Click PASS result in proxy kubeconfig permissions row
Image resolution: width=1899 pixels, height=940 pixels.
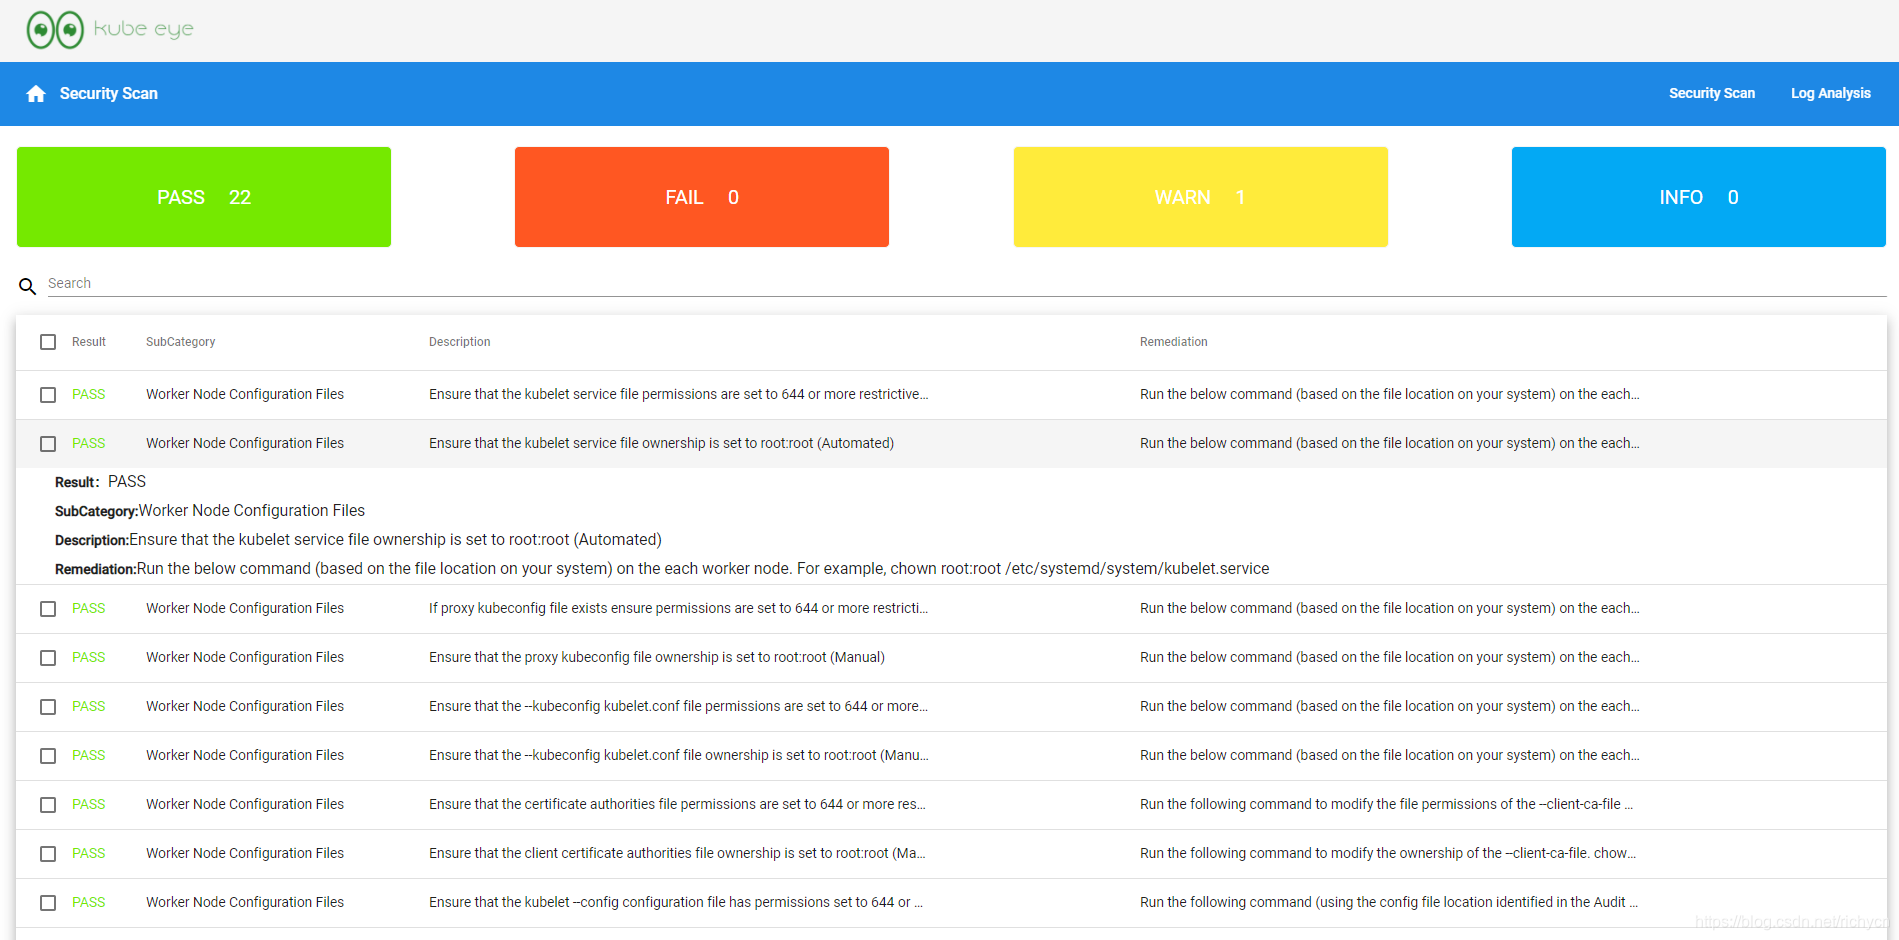(88, 609)
